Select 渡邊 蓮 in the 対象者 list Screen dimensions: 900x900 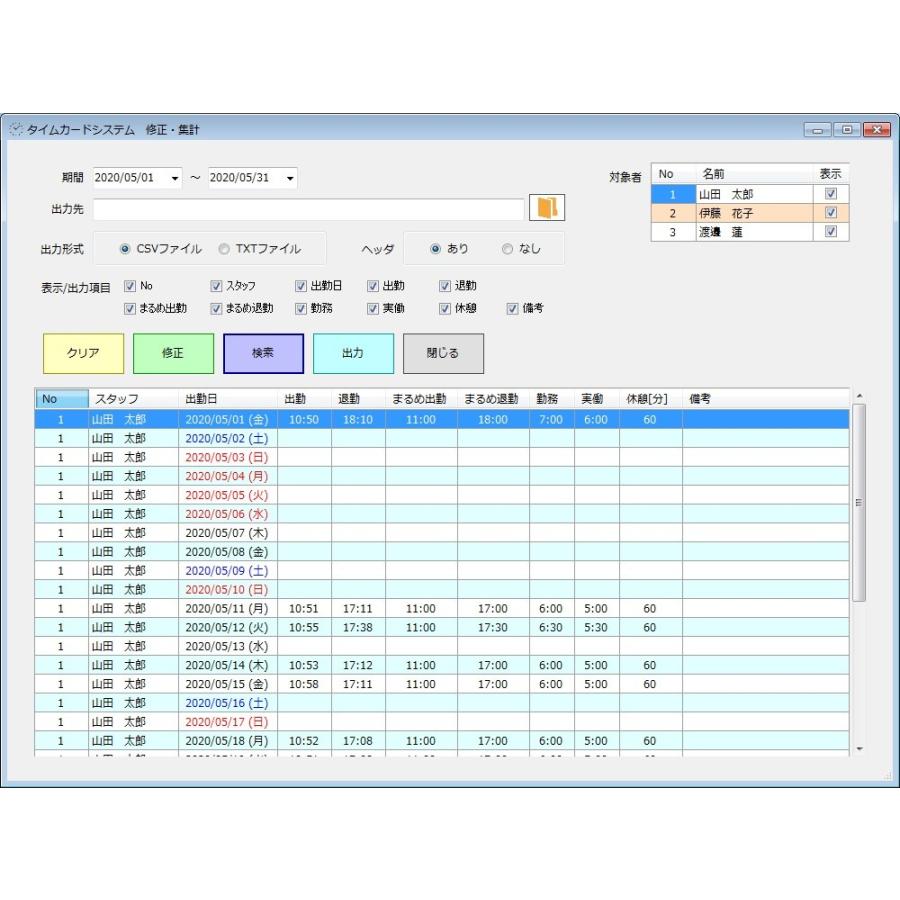[750, 232]
